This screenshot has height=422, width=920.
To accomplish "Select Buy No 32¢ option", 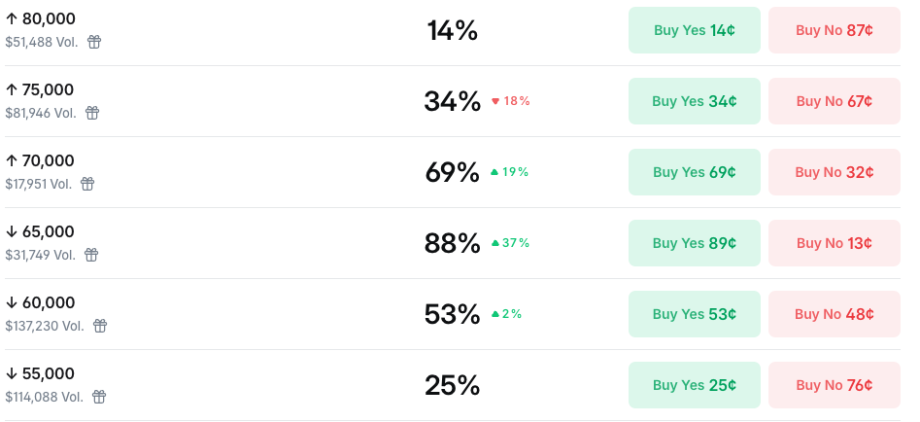I will click(x=834, y=172).
